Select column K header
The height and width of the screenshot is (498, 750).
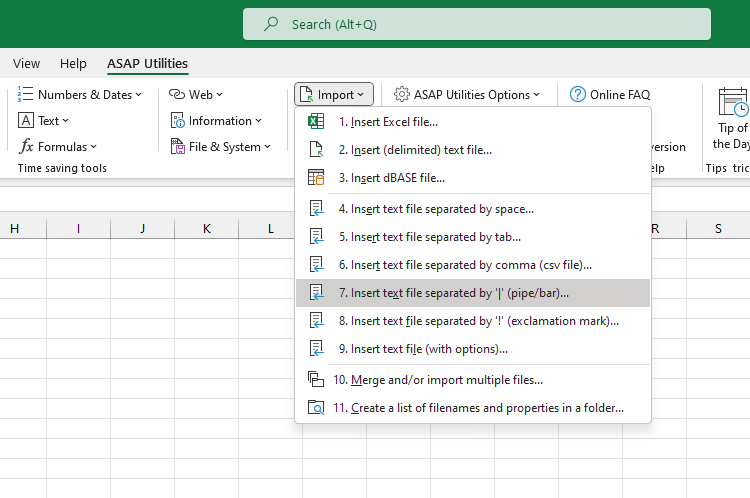click(x=207, y=229)
